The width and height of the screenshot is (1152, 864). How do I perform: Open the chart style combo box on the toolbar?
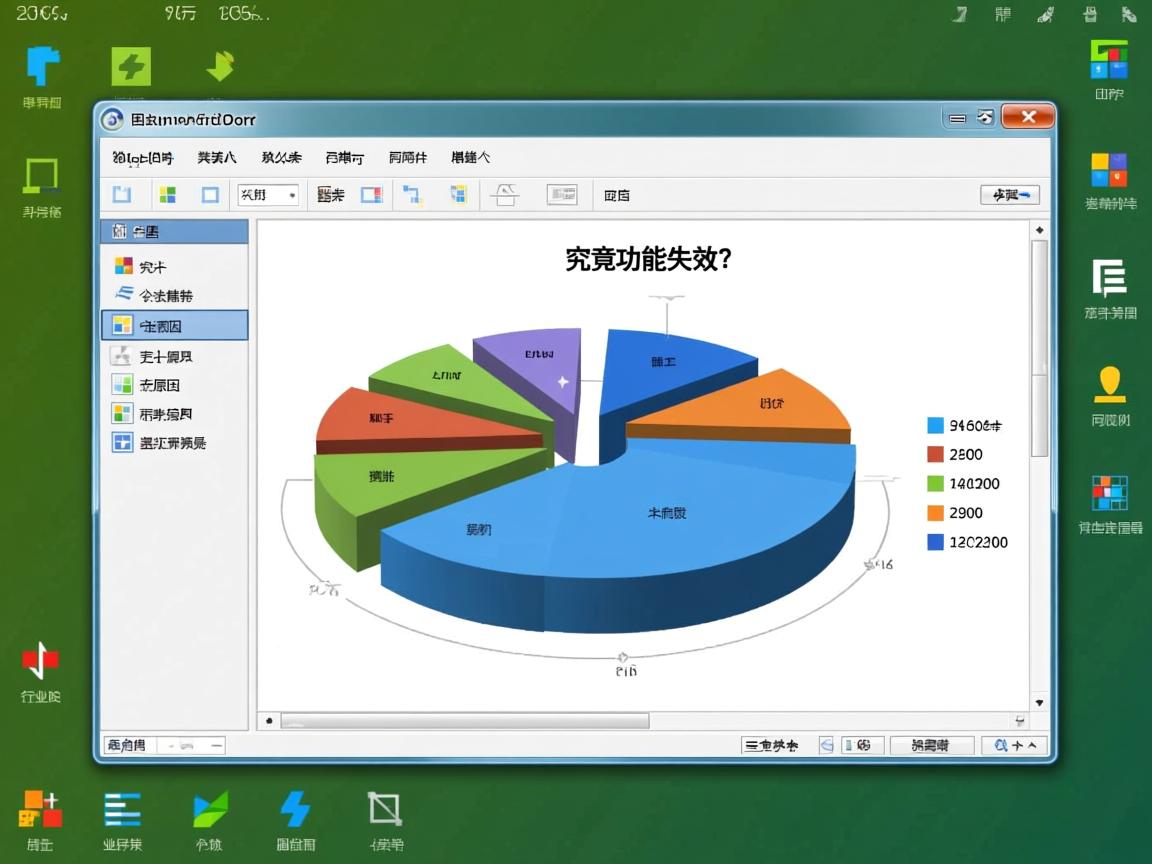267,195
